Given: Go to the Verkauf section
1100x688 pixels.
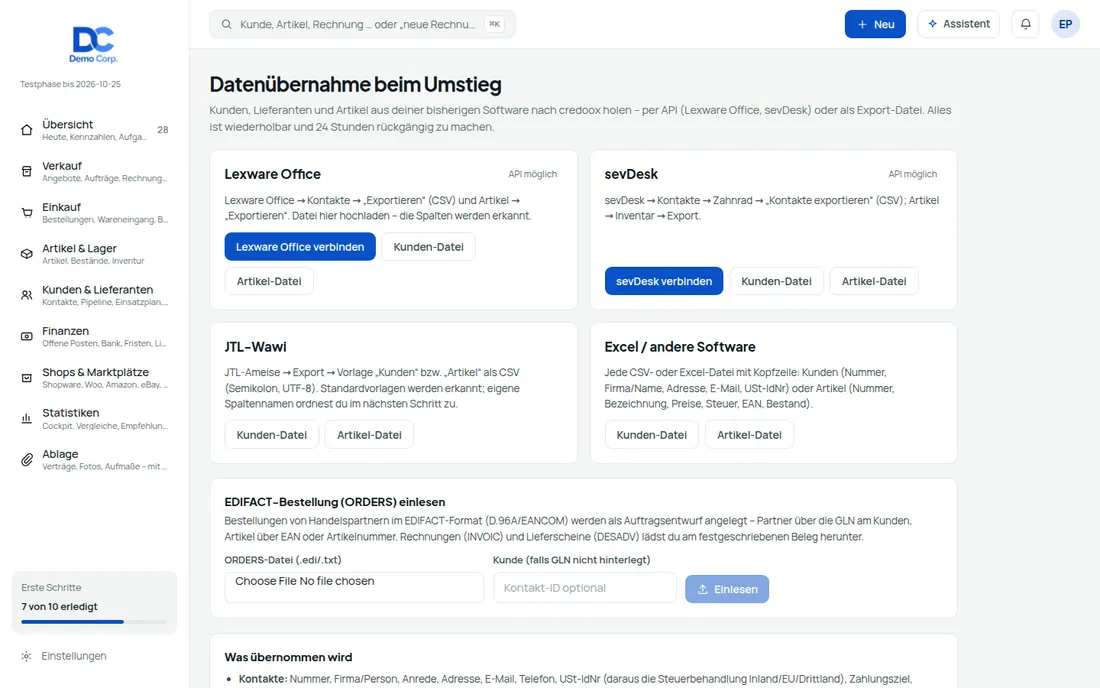Looking at the screenshot, I should (x=95, y=171).
